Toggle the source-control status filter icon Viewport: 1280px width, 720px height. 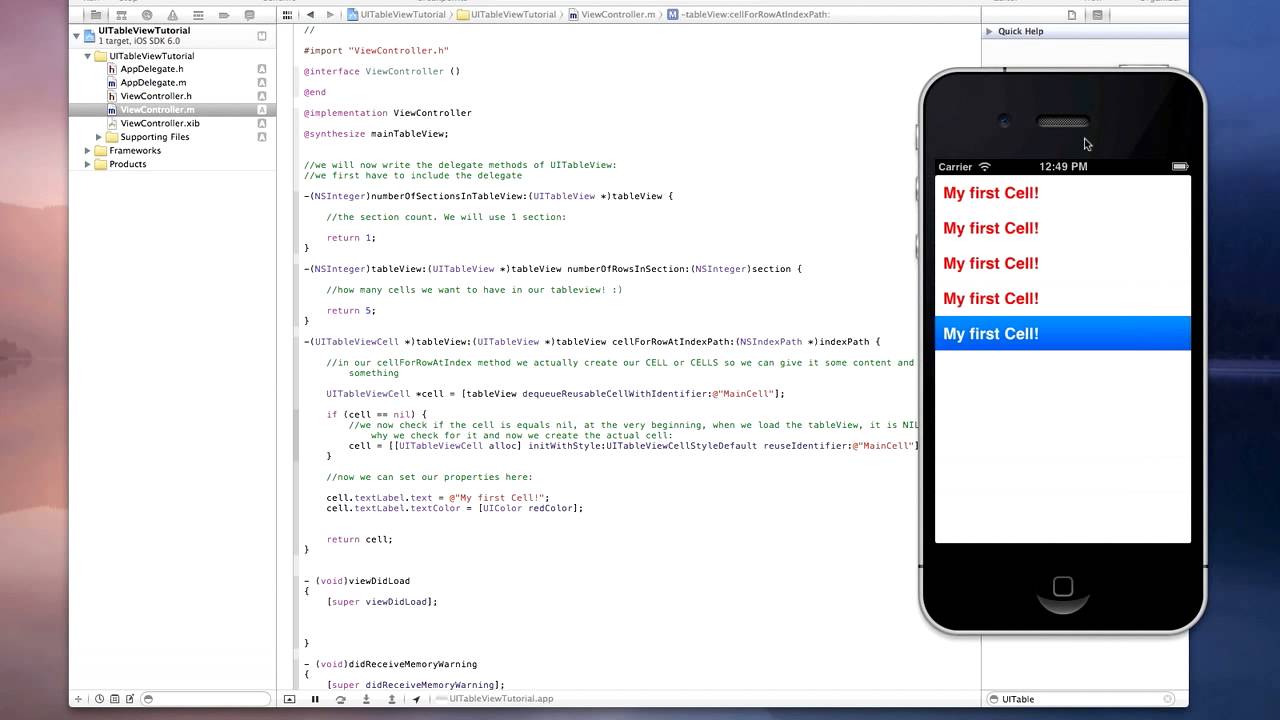pyautogui.click(x=115, y=699)
